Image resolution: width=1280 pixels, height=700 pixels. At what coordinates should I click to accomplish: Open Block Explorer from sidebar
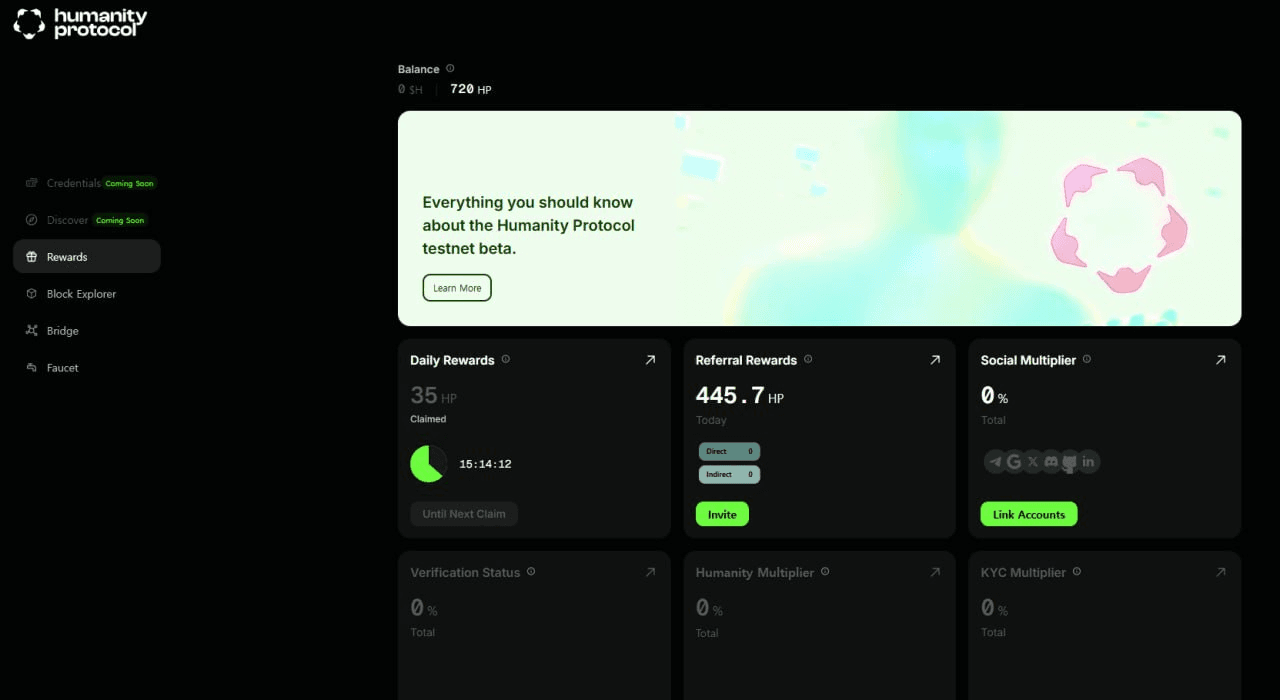[87, 294]
